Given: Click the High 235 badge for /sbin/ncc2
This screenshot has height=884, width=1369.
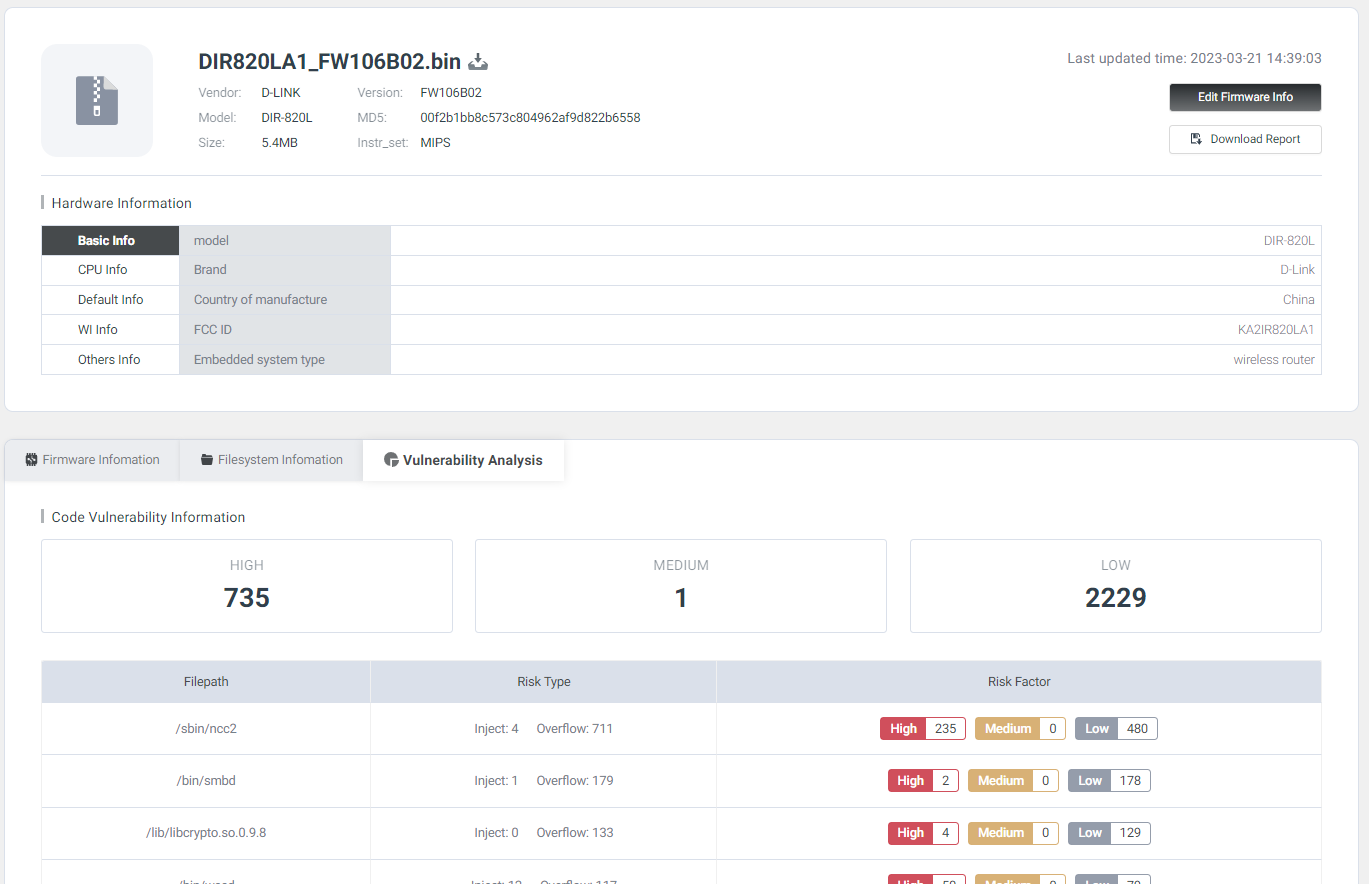Looking at the screenshot, I should tap(923, 729).
